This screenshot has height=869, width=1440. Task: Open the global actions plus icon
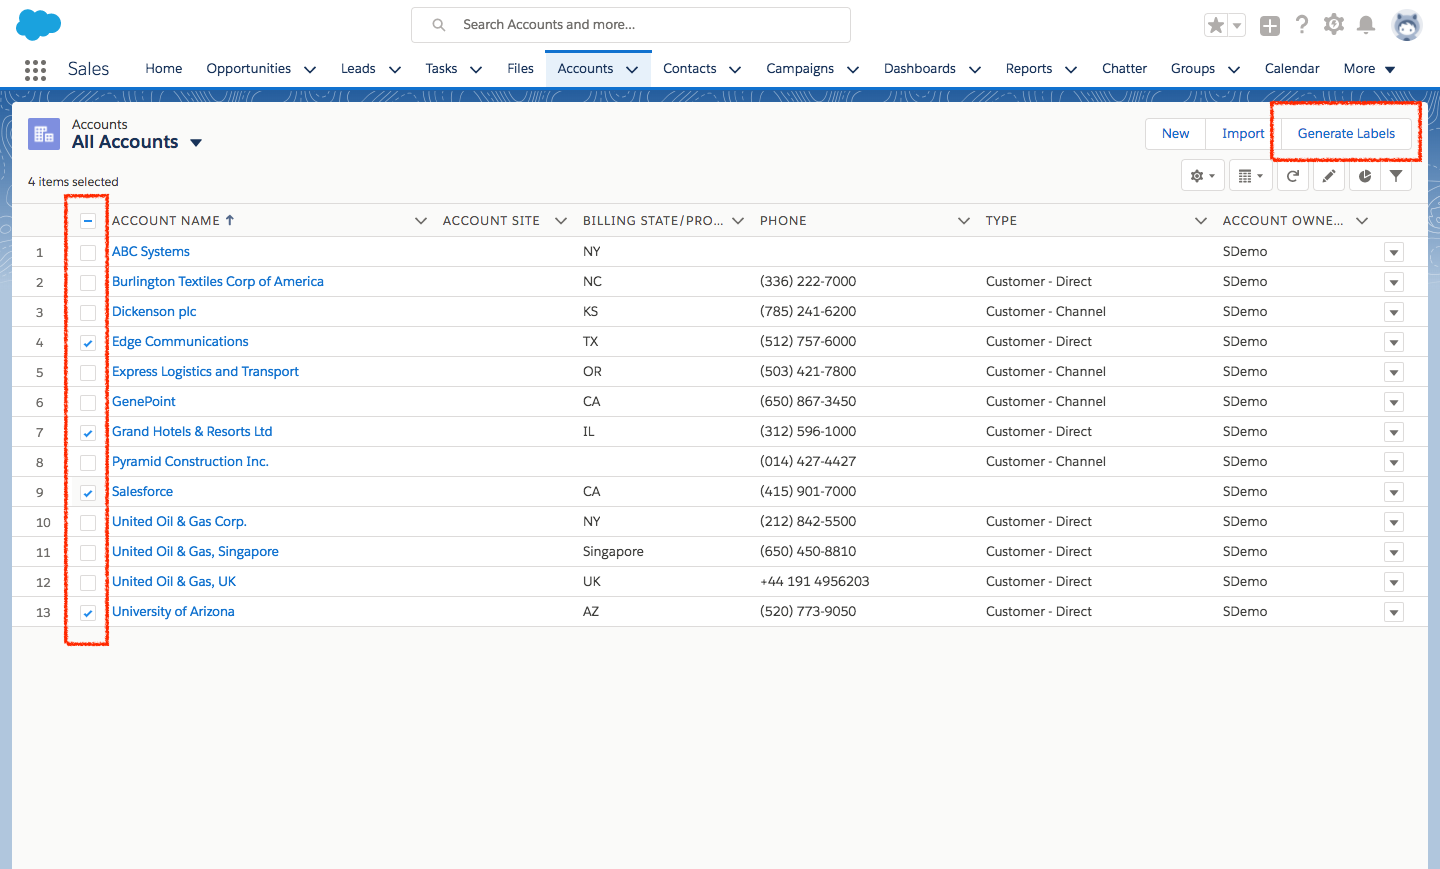point(1270,26)
